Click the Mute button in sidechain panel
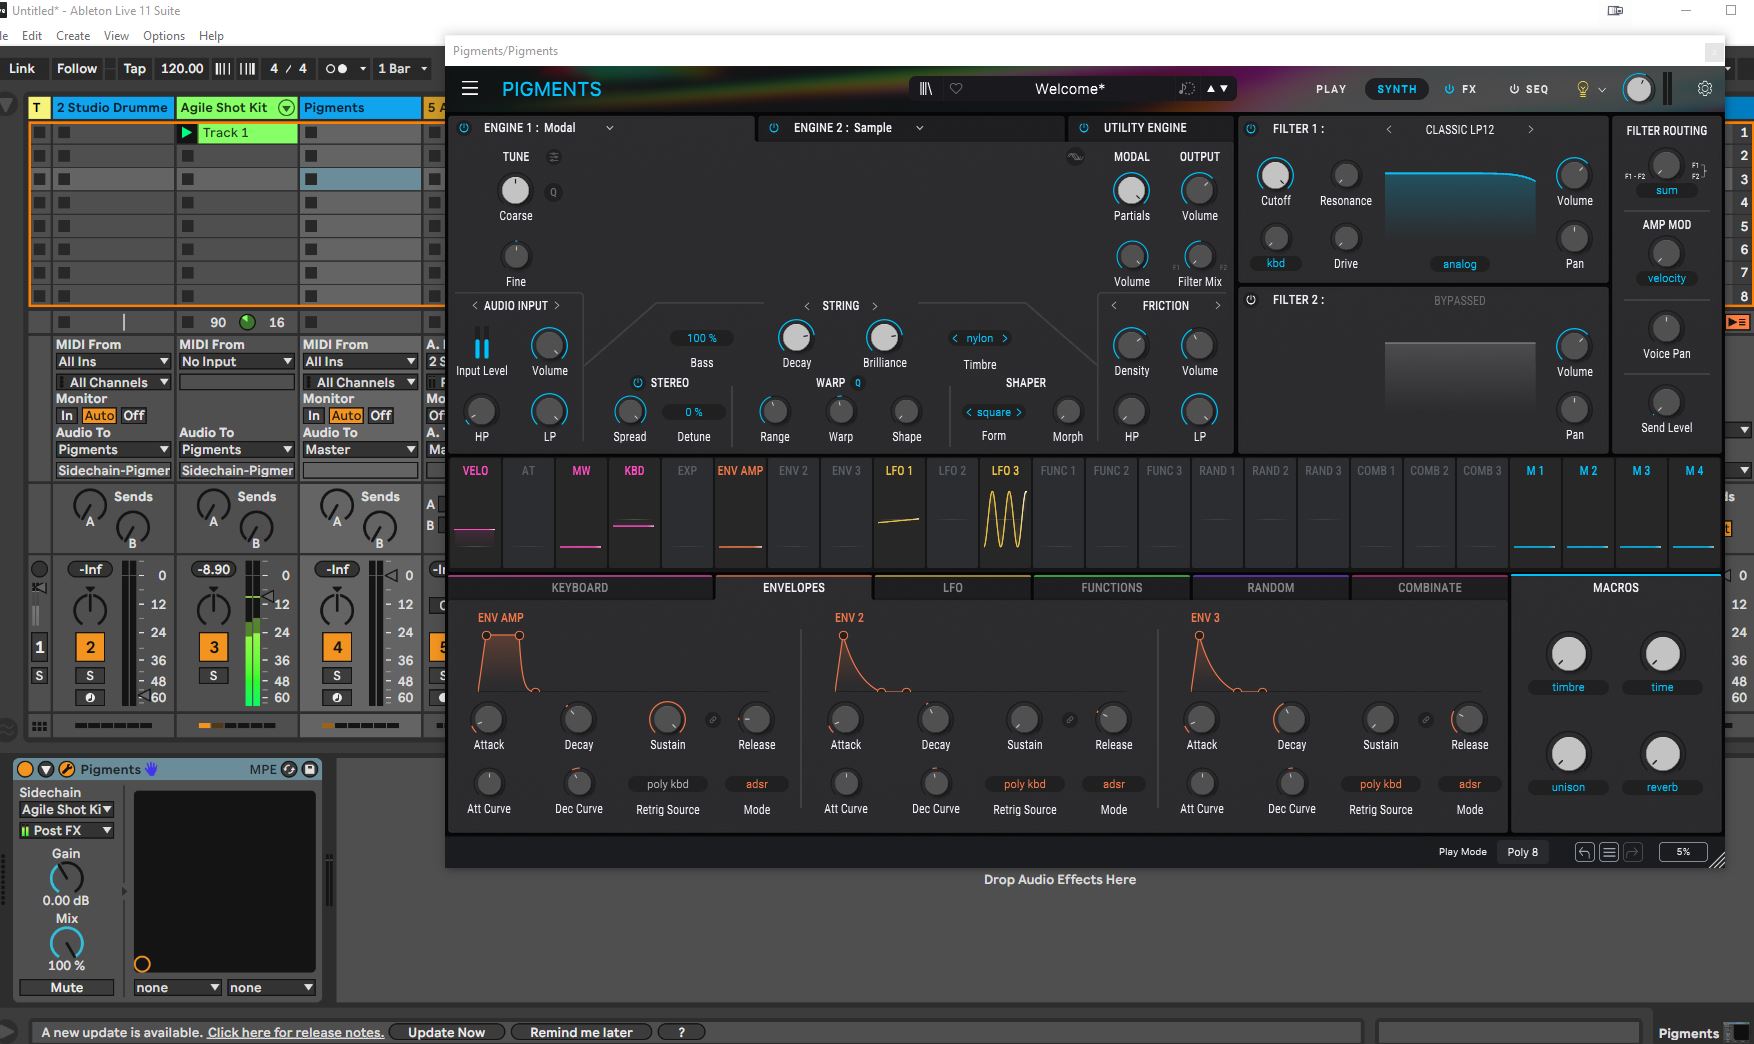1754x1044 pixels. click(67, 987)
